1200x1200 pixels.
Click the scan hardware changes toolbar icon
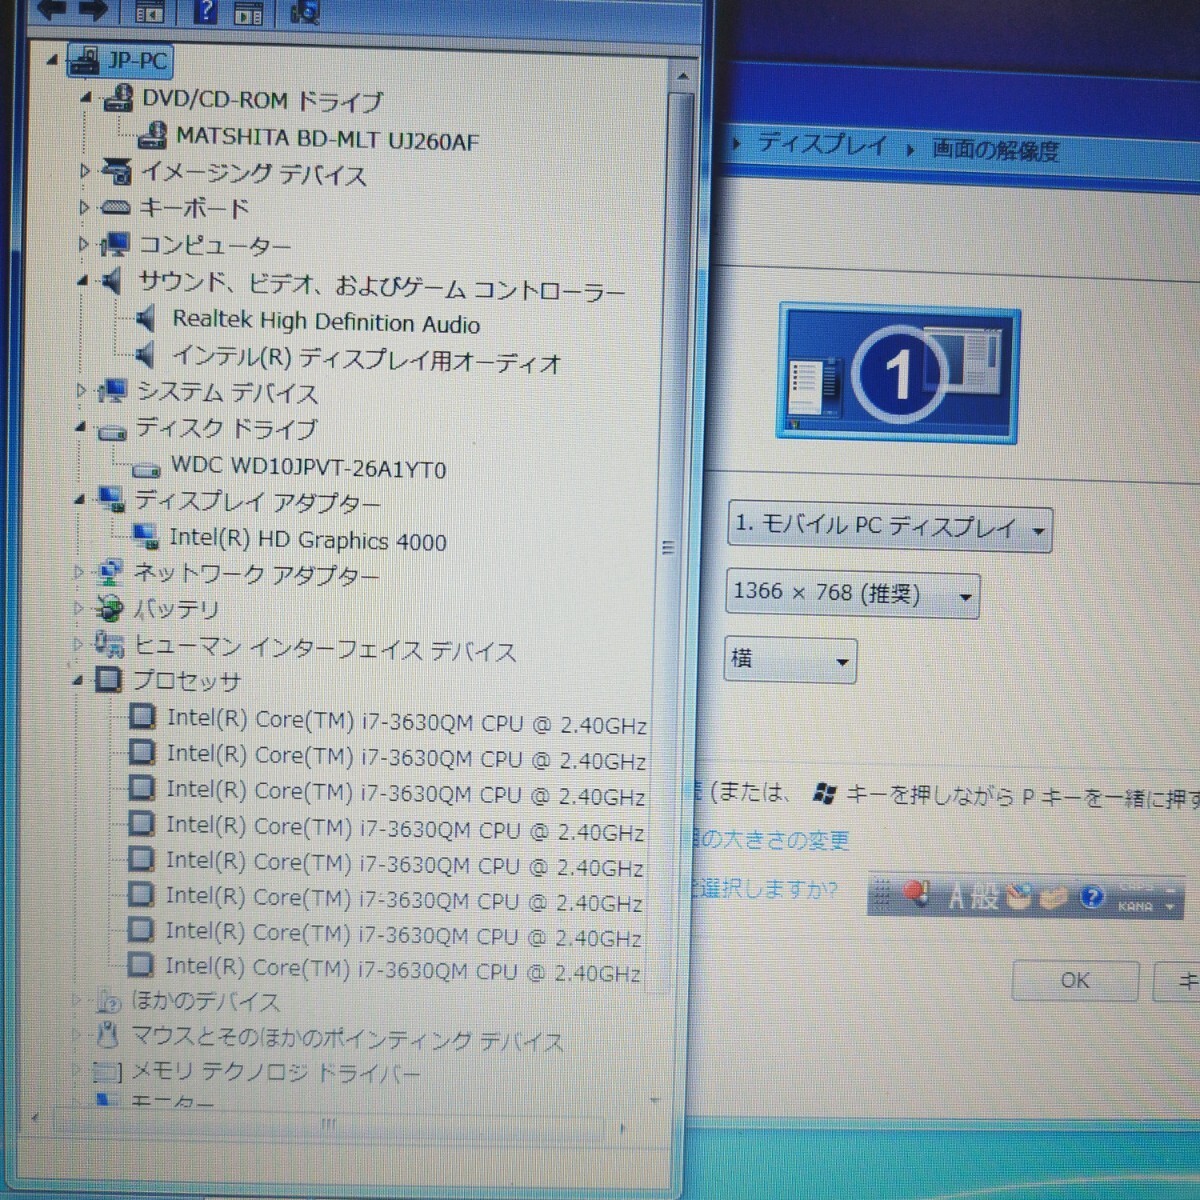pos(304,12)
